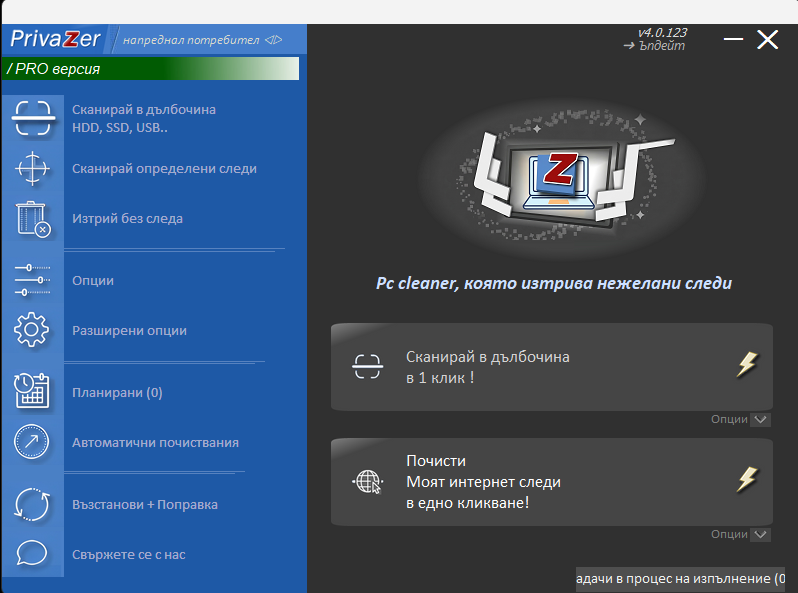The height and width of the screenshot is (593, 798).
Task: Click the sliders options icon
Action: coord(32,280)
